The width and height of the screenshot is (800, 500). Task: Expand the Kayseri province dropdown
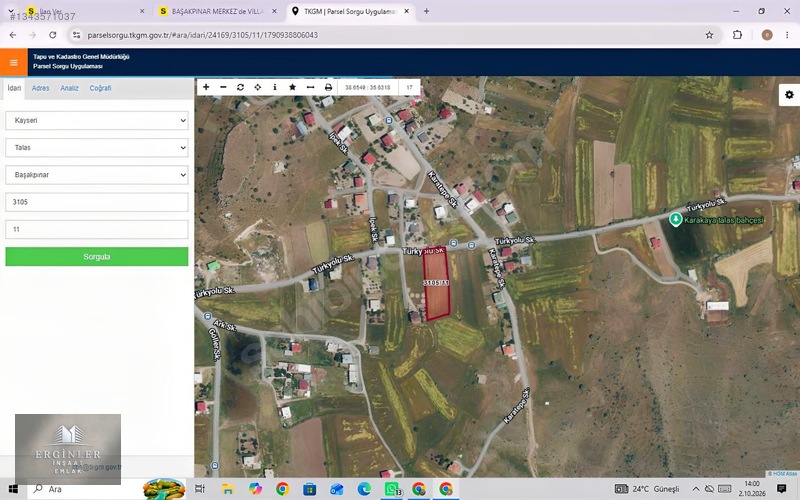tap(97, 120)
